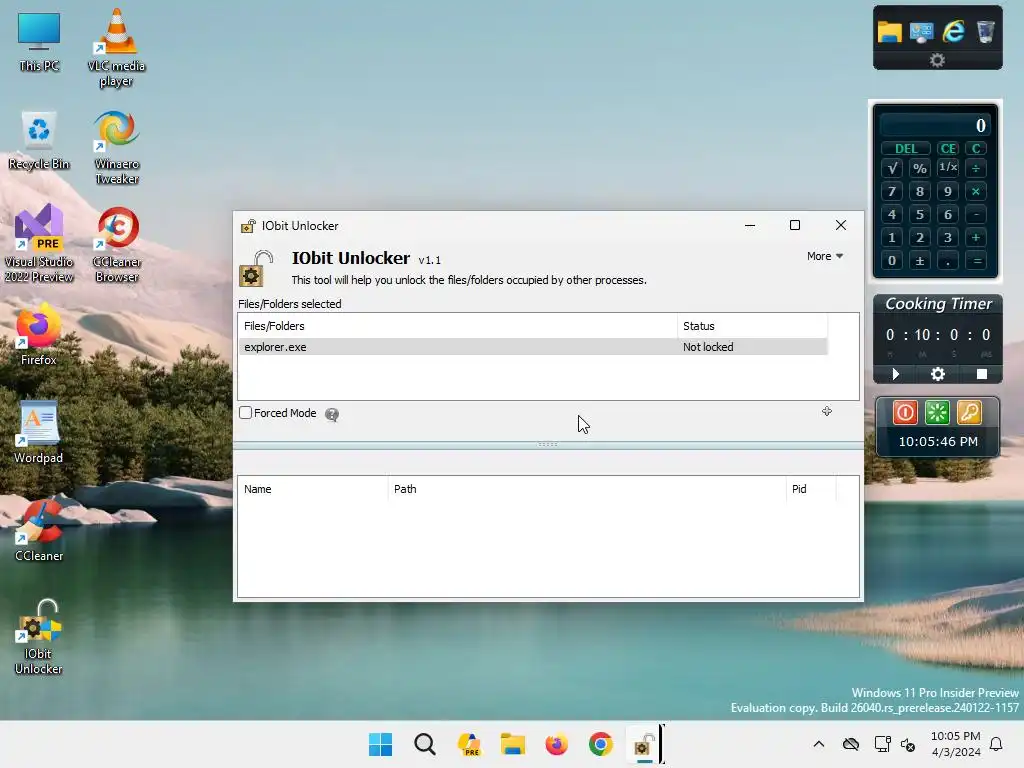The width and height of the screenshot is (1024, 768).
Task: Enable the Forced Mode checkbox
Action: pos(246,413)
